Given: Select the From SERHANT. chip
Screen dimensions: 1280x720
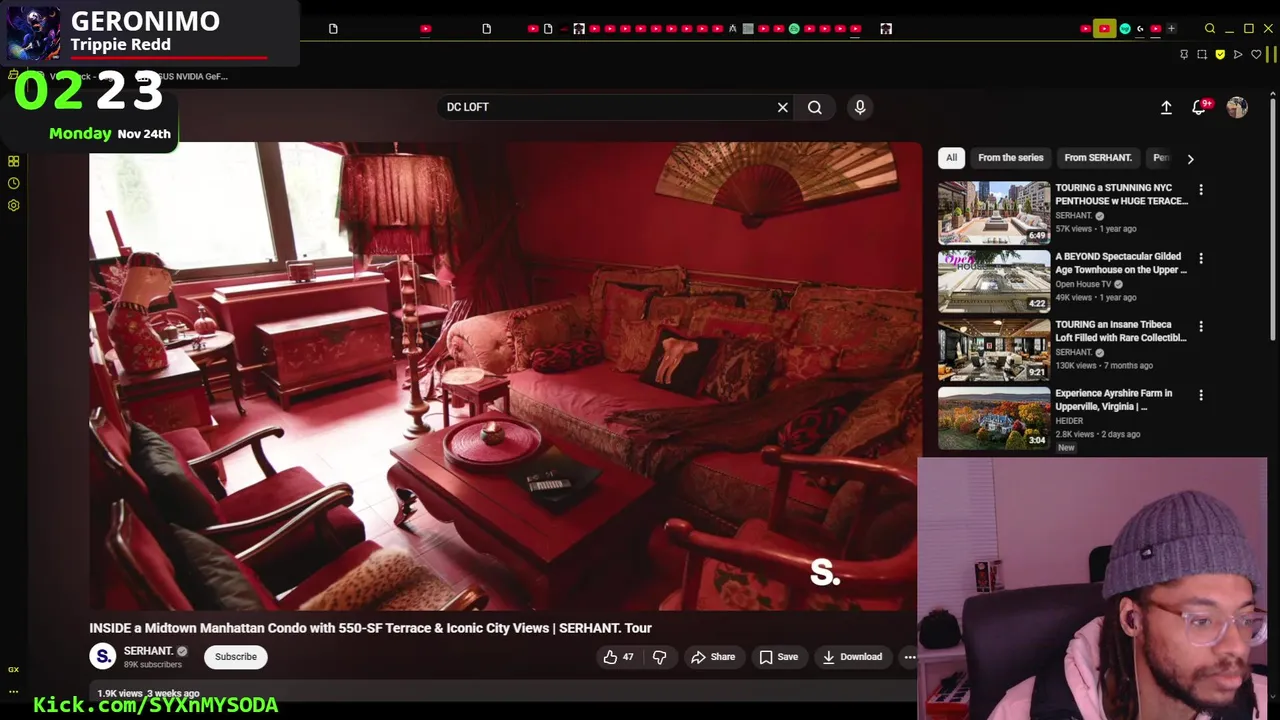Looking at the screenshot, I should click(1098, 158).
